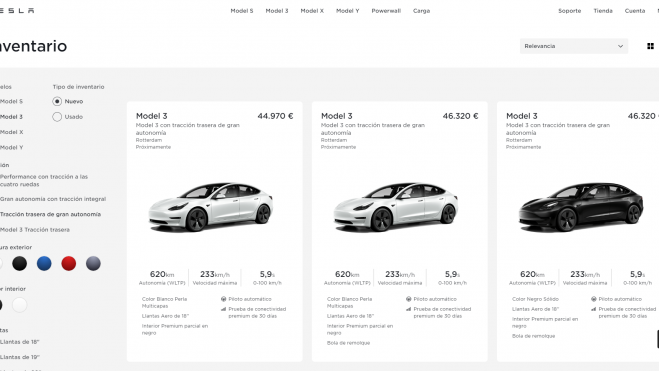Filter by Model S in sidebar
Viewport: 659px width, 371px height.
tap(11, 101)
